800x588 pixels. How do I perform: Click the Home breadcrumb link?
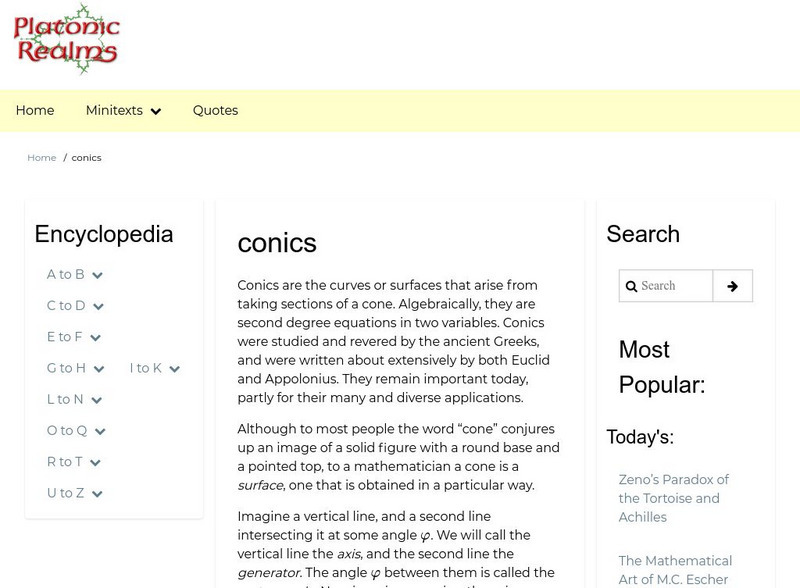click(41, 158)
